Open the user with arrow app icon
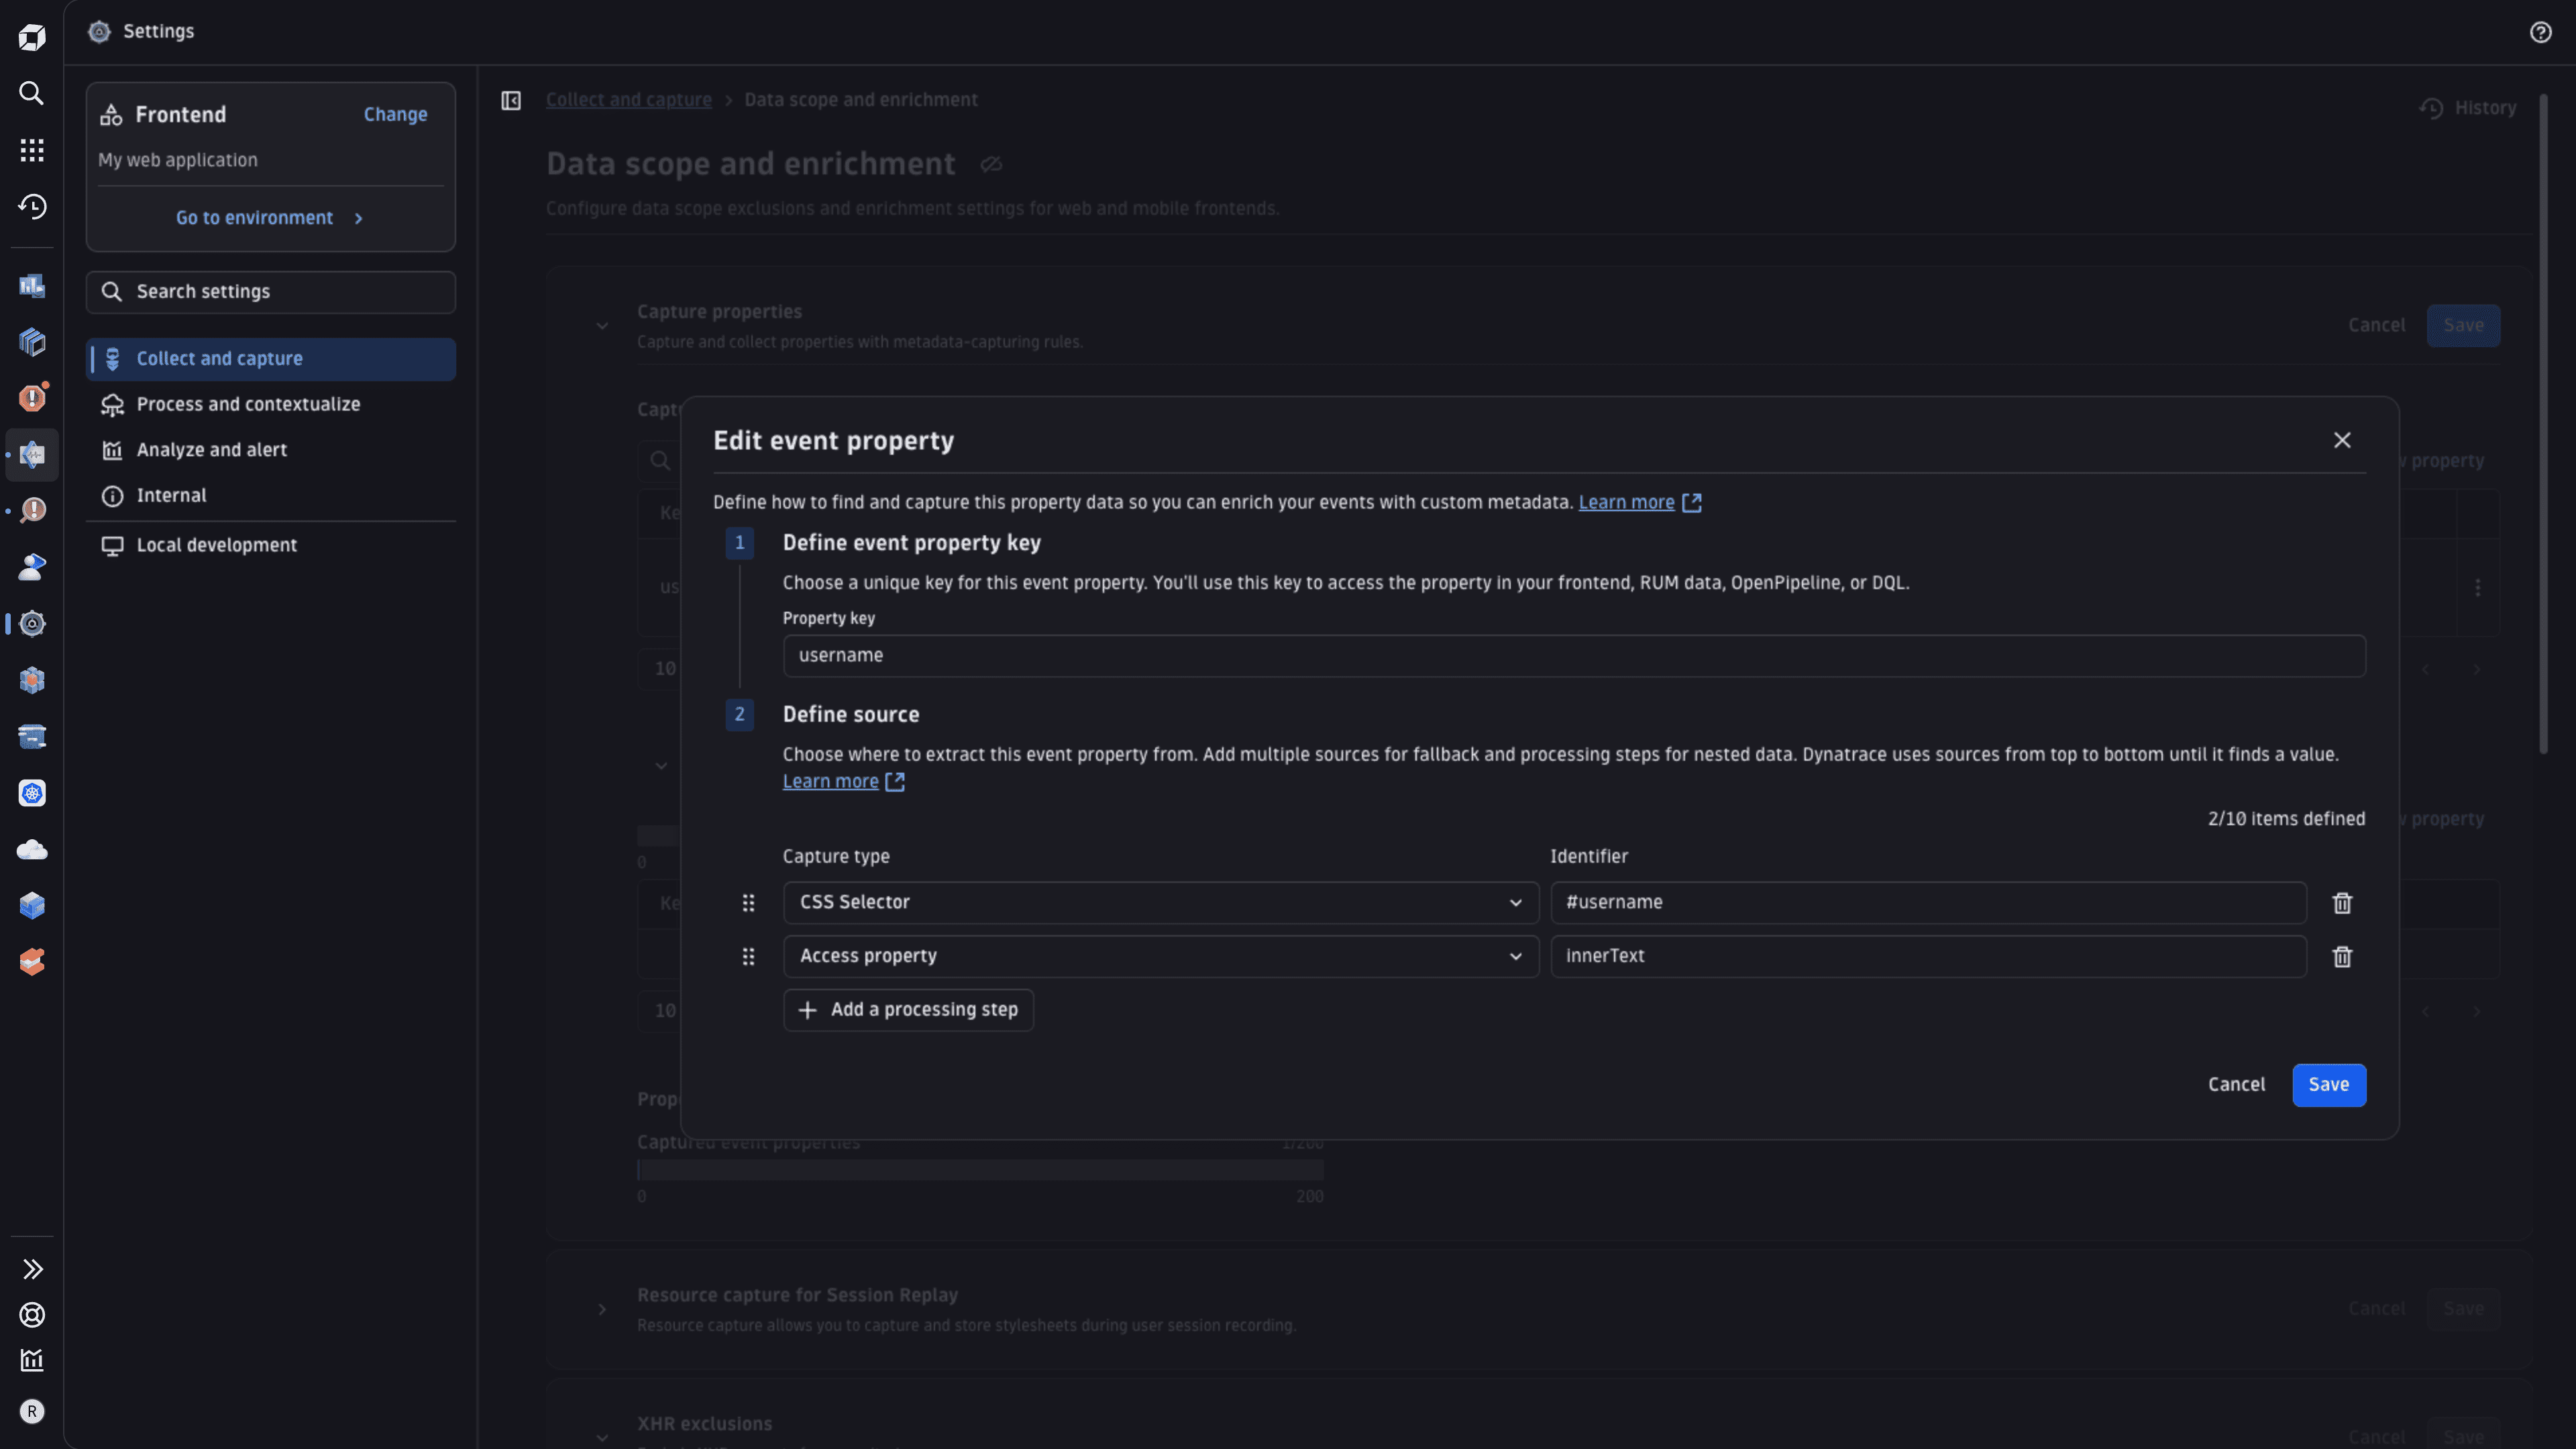This screenshot has width=2576, height=1449. pos(32,567)
